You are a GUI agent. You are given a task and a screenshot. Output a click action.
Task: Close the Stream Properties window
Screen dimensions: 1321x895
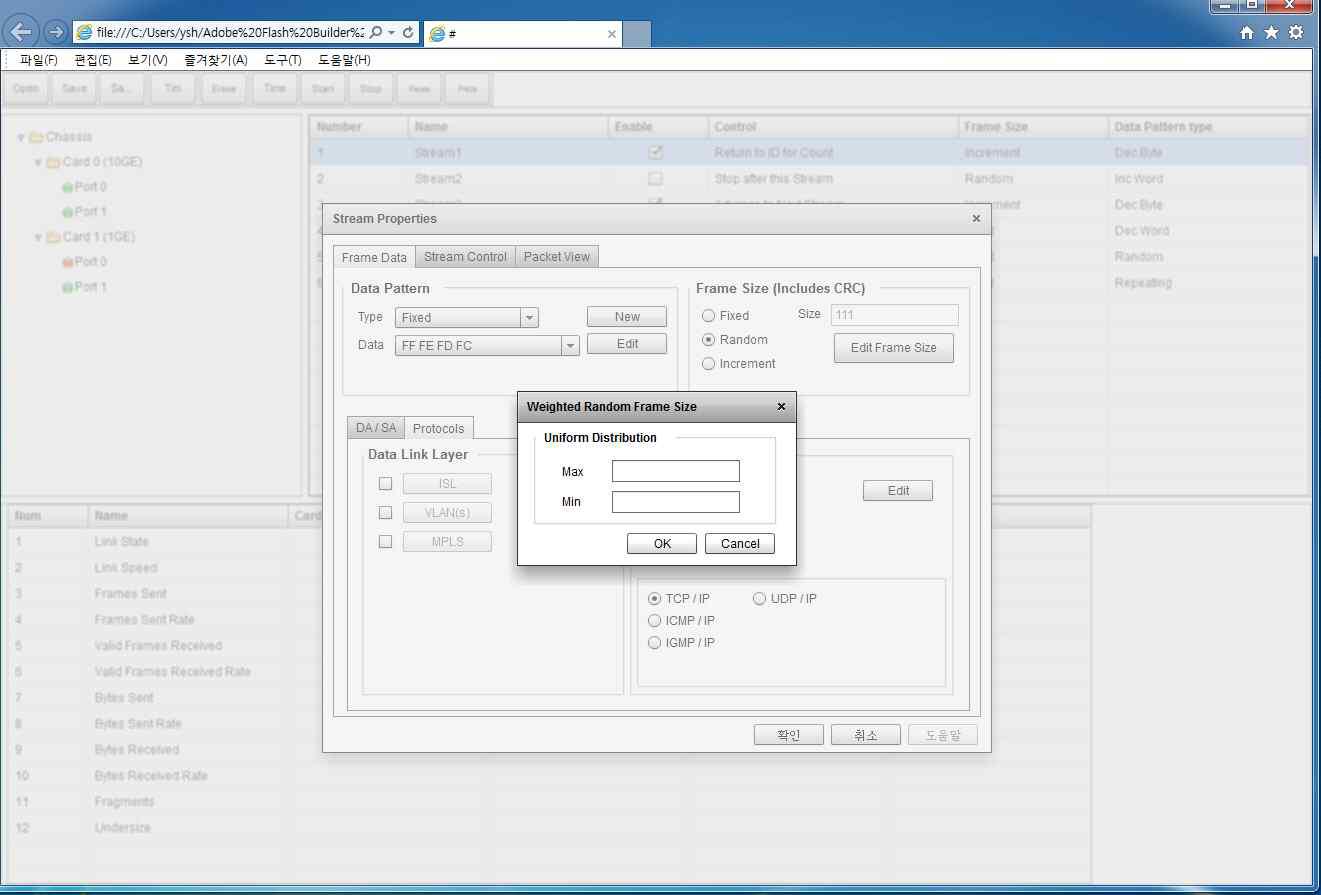coord(976,218)
